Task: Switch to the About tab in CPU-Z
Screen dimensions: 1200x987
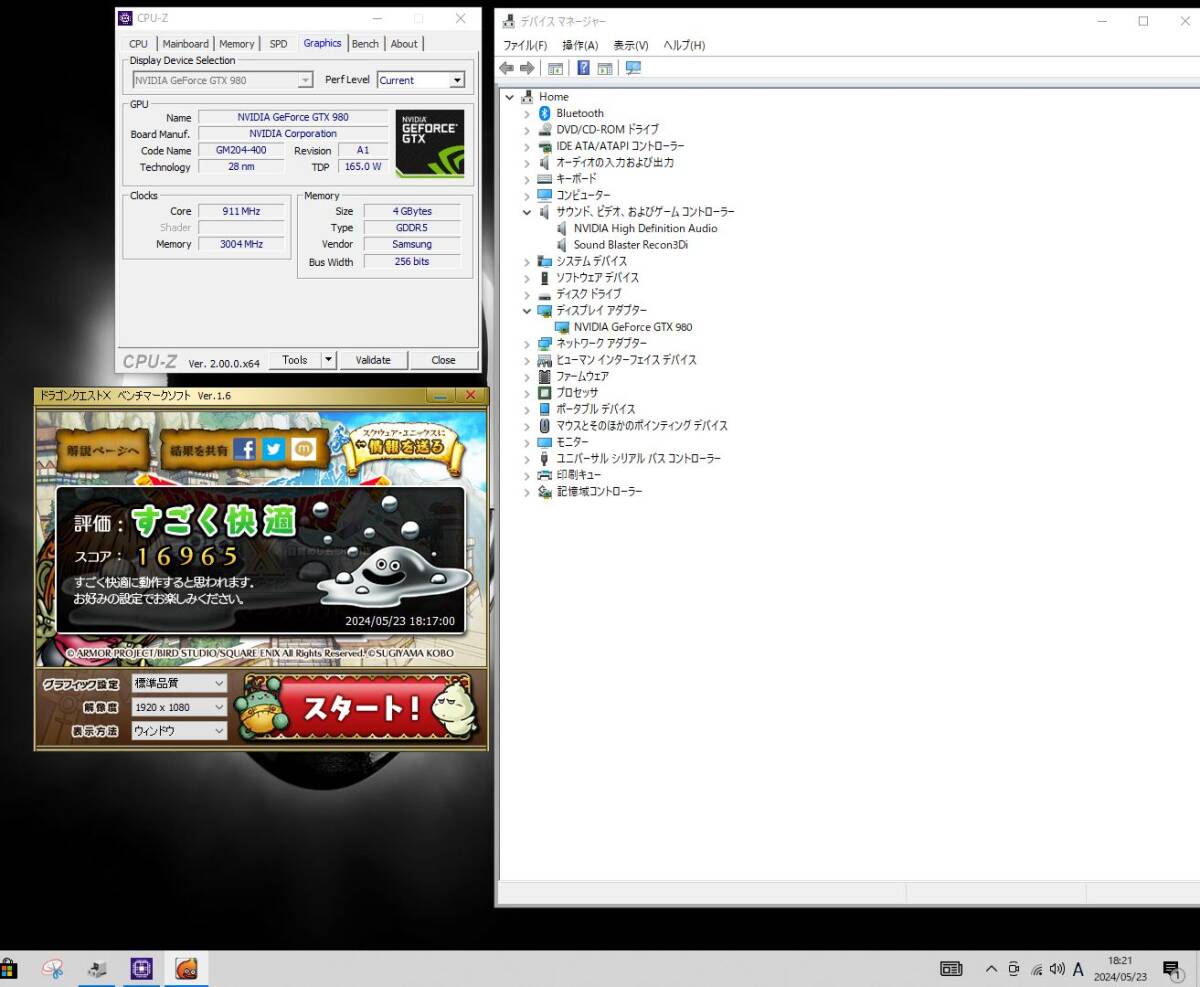Action: click(404, 44)
